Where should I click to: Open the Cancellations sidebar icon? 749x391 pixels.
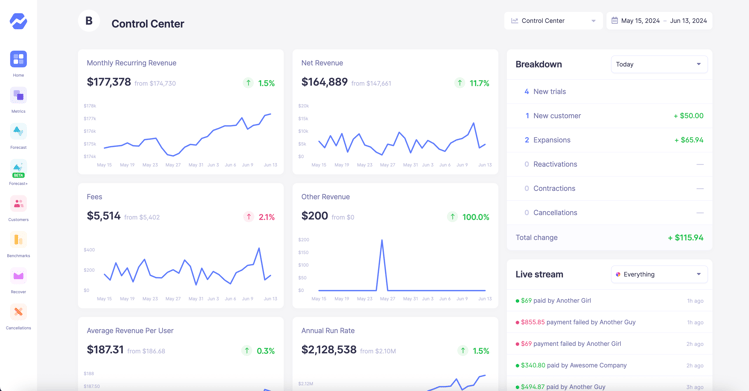(18, 312)
